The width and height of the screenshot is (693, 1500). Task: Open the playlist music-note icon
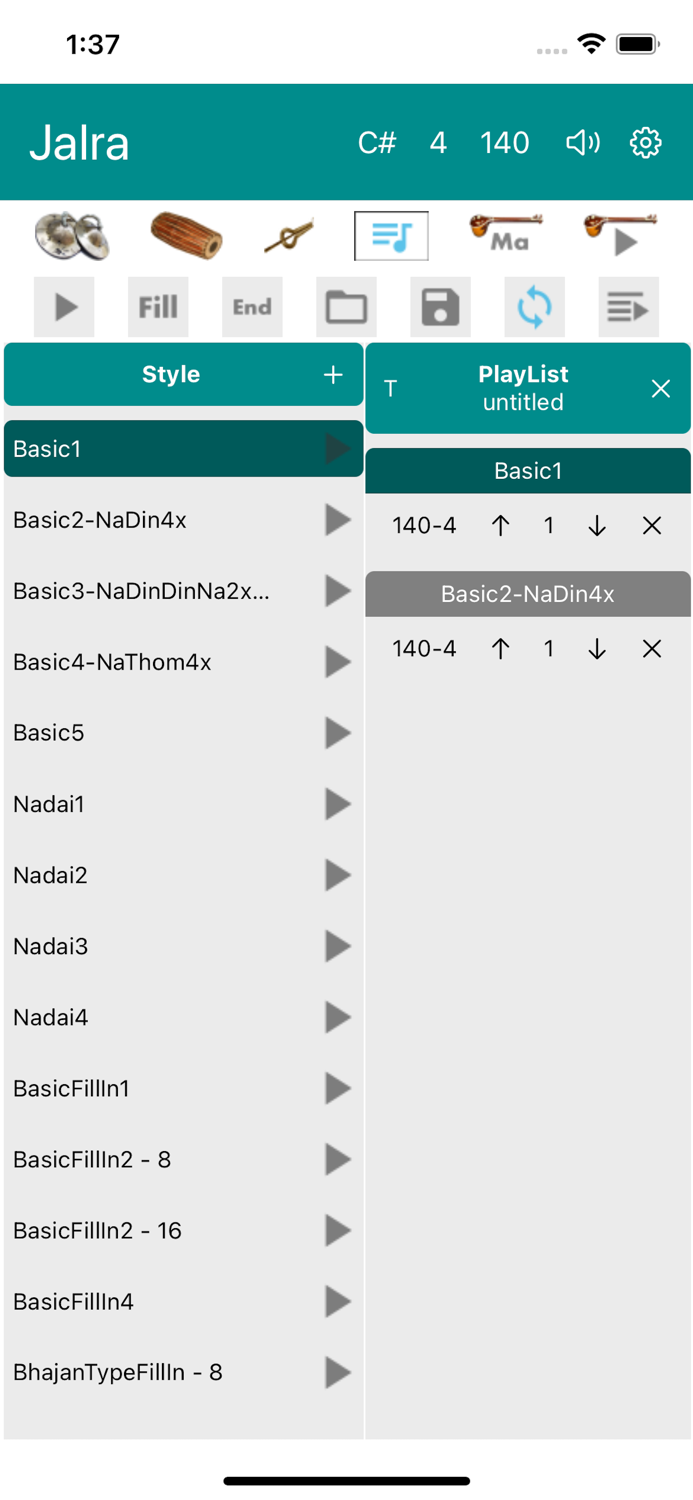[x=391, y=236]
